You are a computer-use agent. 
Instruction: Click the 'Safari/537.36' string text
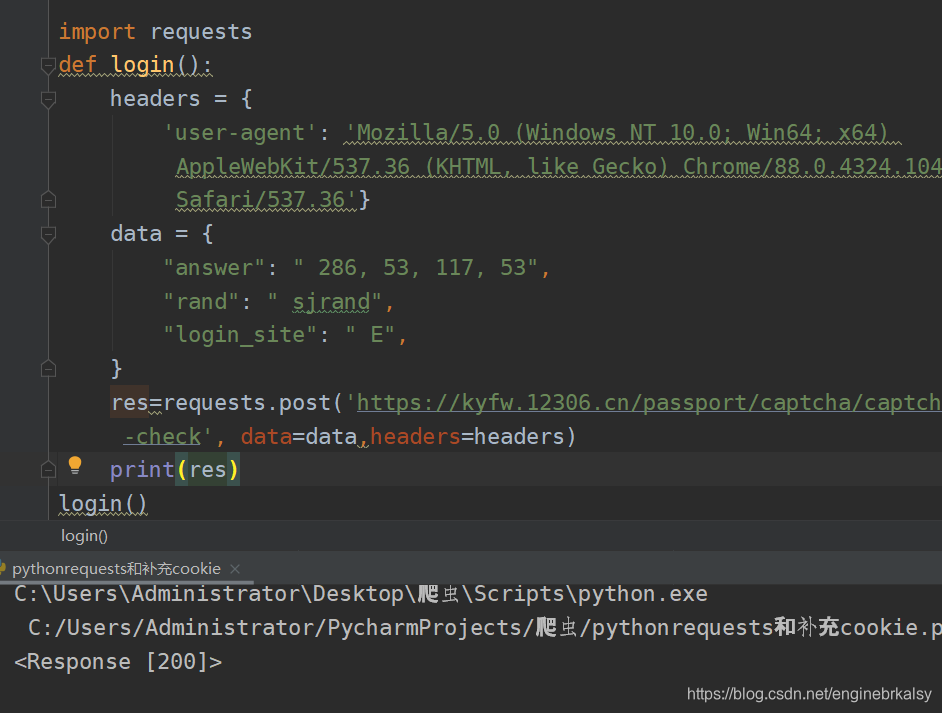coord(267,199)
